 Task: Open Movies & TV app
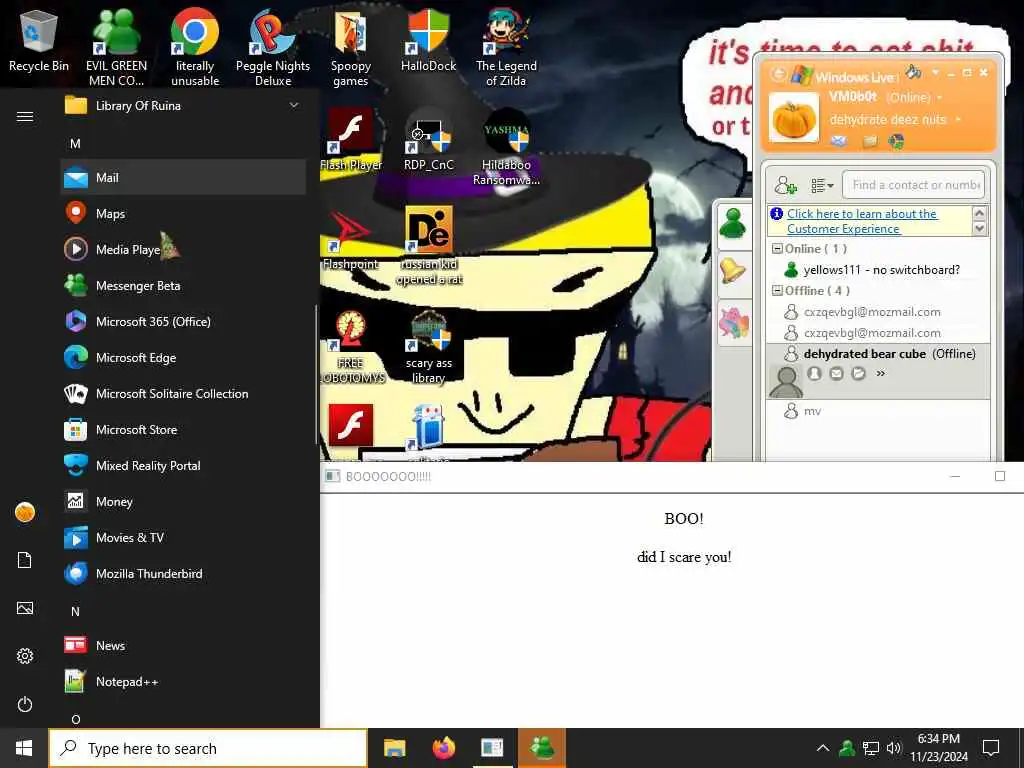pyautogui.click(x=183, y=537)
